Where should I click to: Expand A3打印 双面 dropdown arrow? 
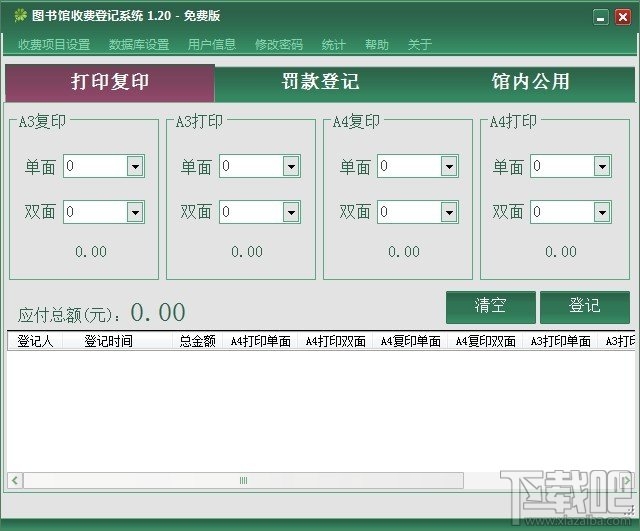coord(291,212)
